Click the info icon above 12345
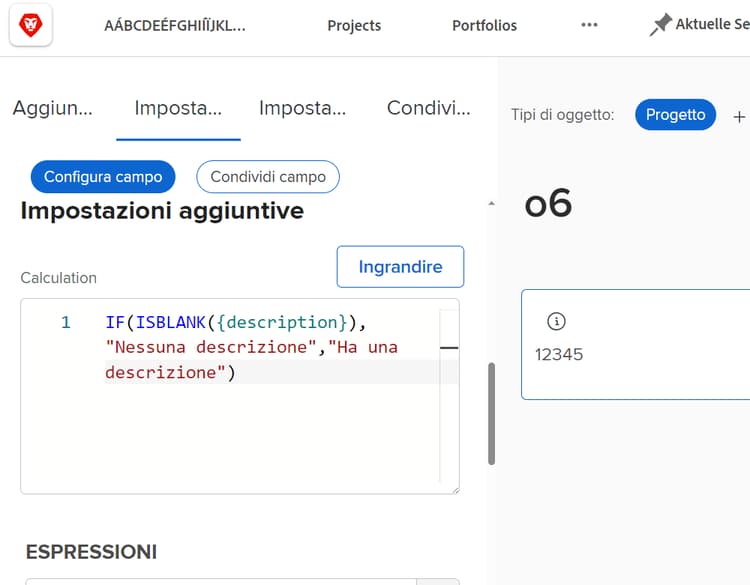 557,321
